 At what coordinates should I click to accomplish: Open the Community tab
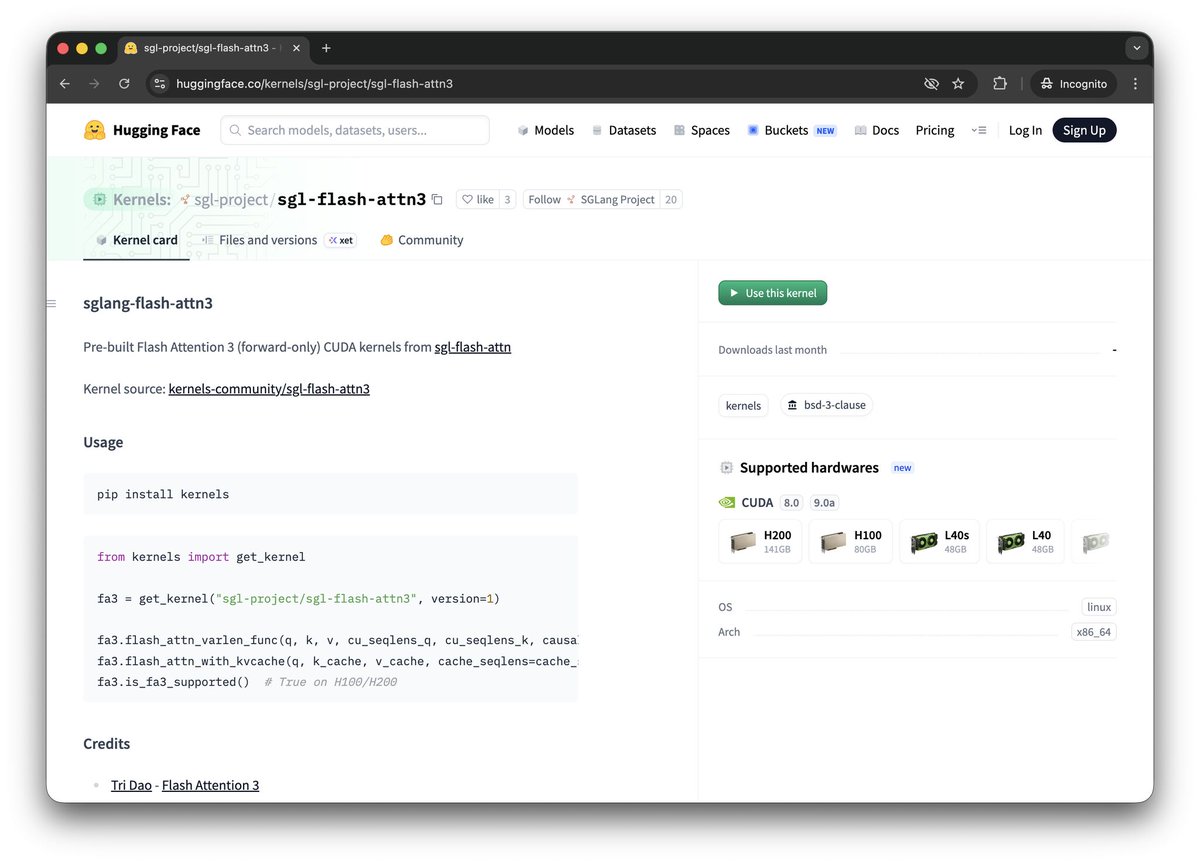pyautogui.click(x=431, y=240)
